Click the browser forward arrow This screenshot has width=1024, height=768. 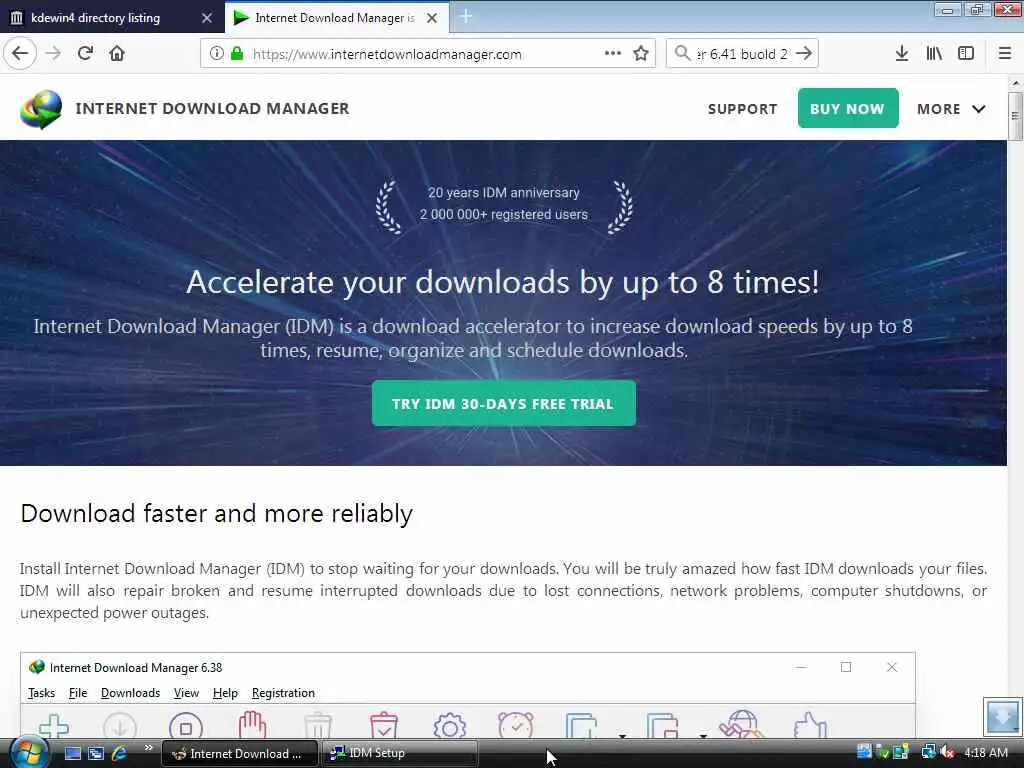(x=54, y=54)
